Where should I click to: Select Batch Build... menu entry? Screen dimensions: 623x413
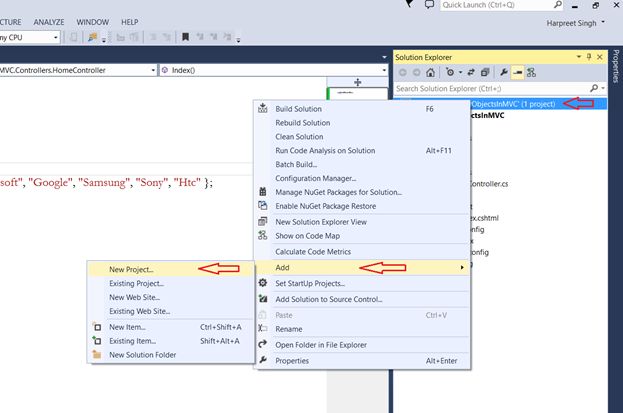point(362,165)
